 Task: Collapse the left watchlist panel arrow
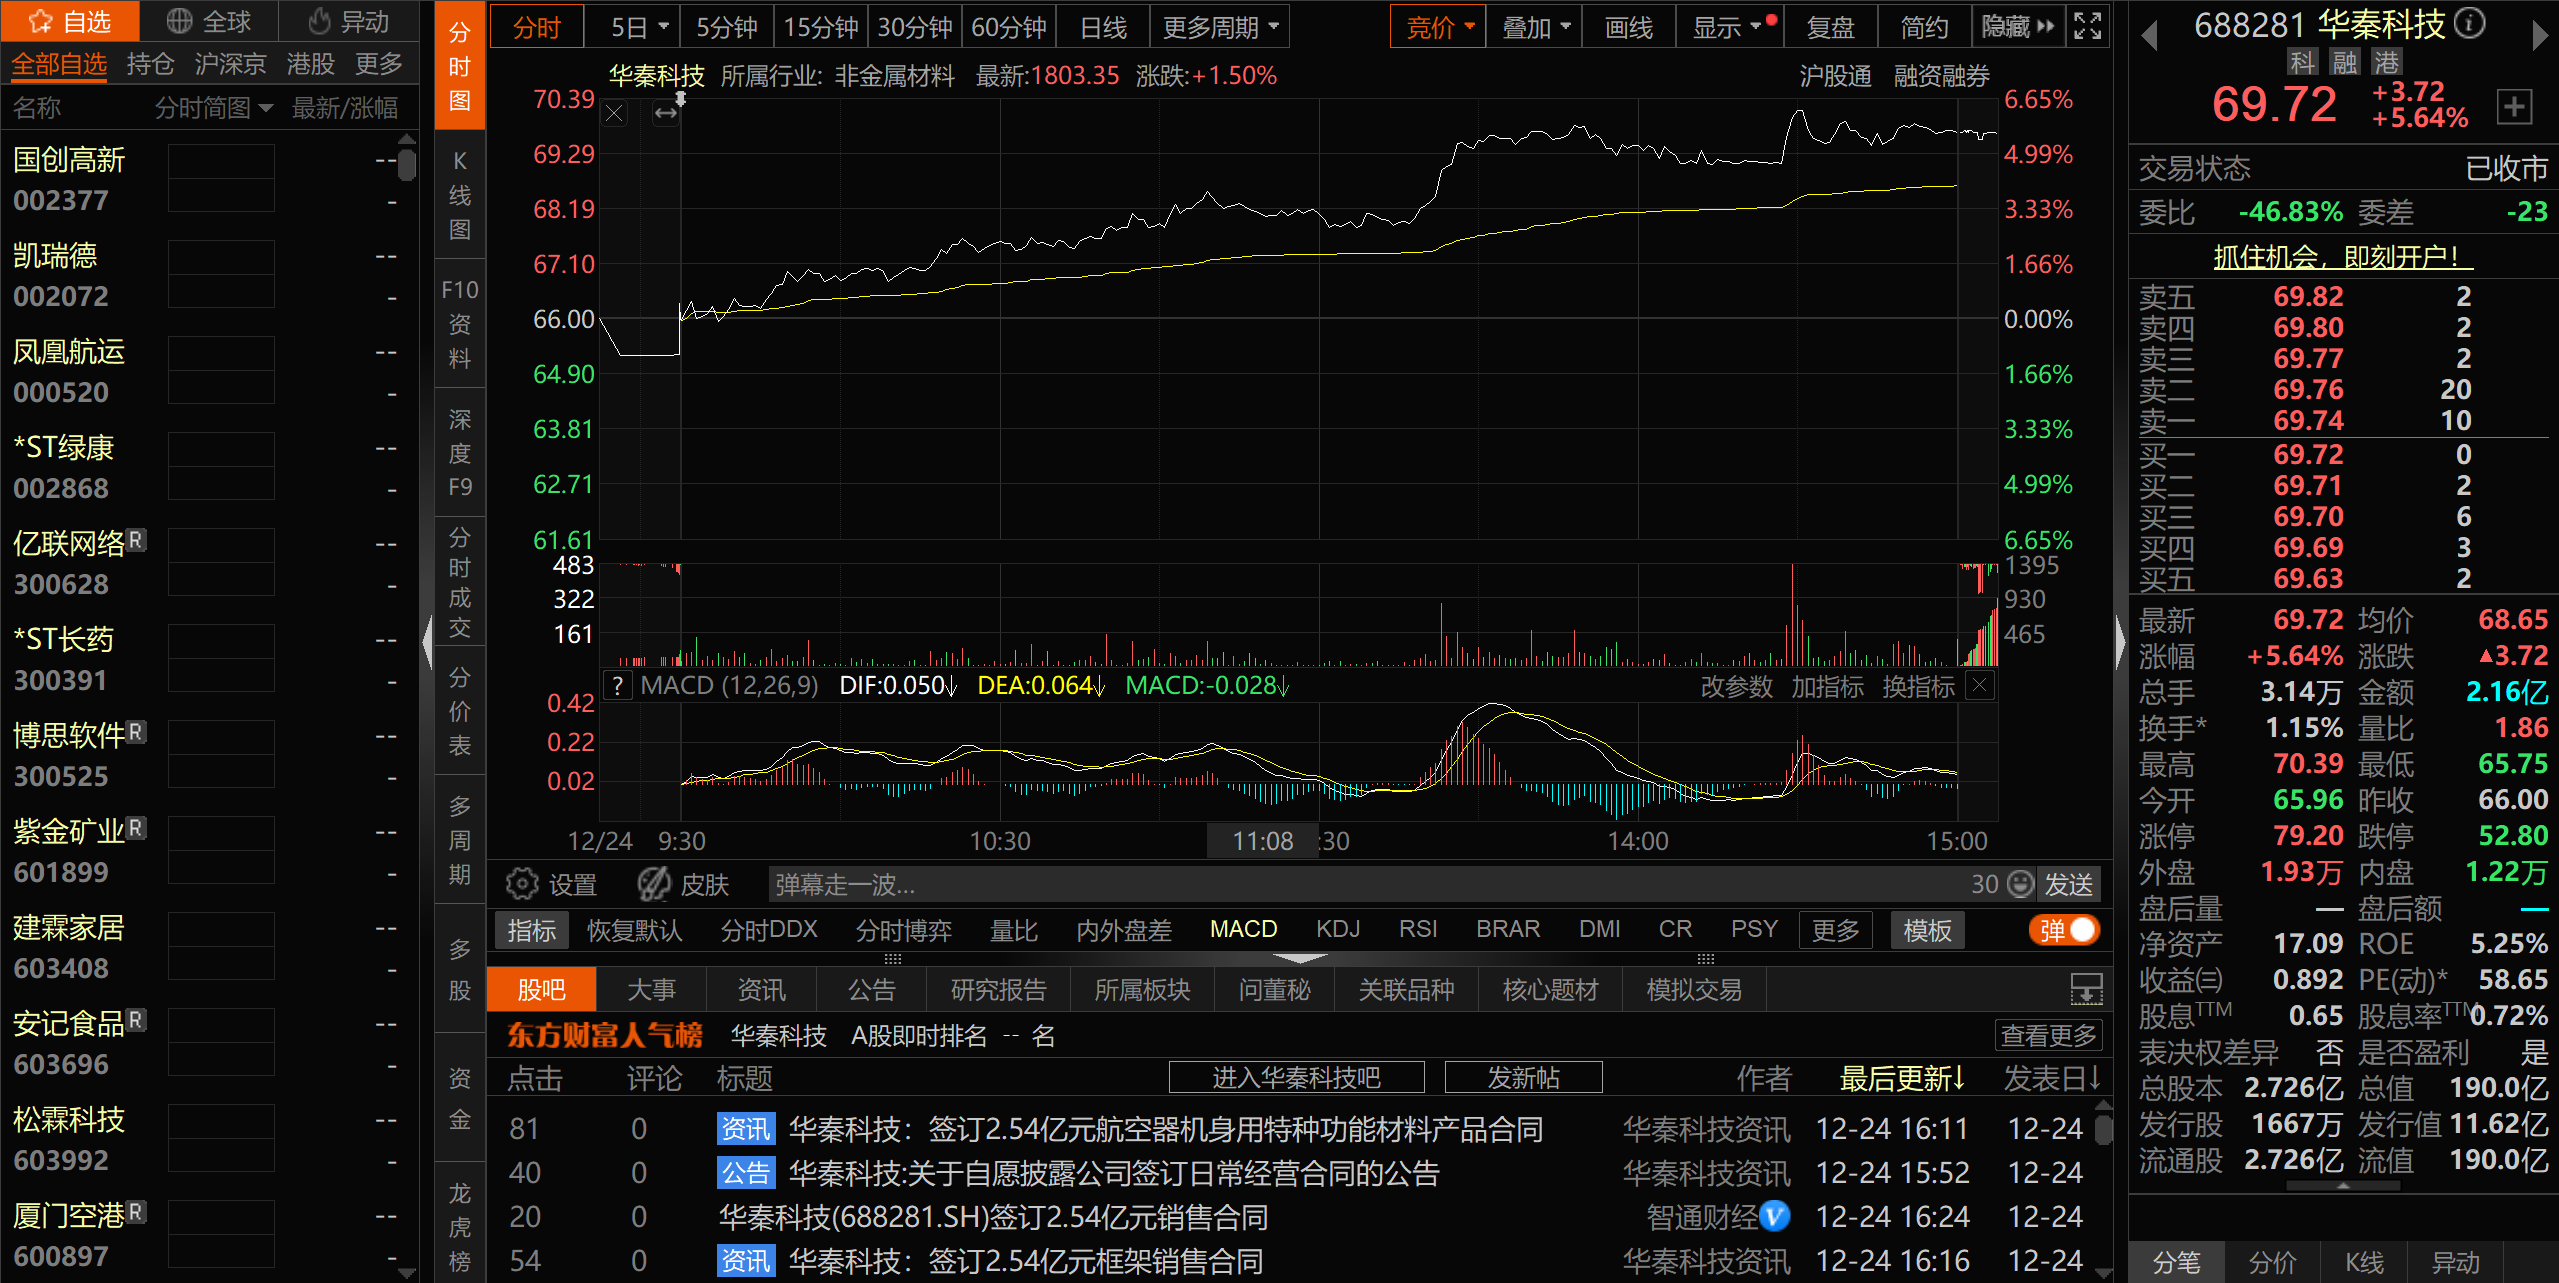click(x=427, y=641)
